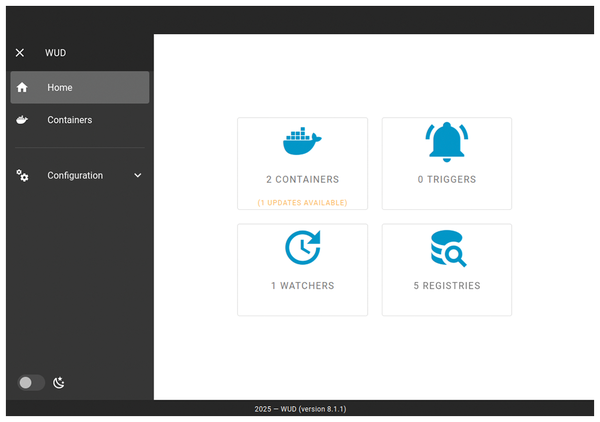Open the 1 Watchers card label
Viewport: 600px width, 422px height.
coord(302,286)
